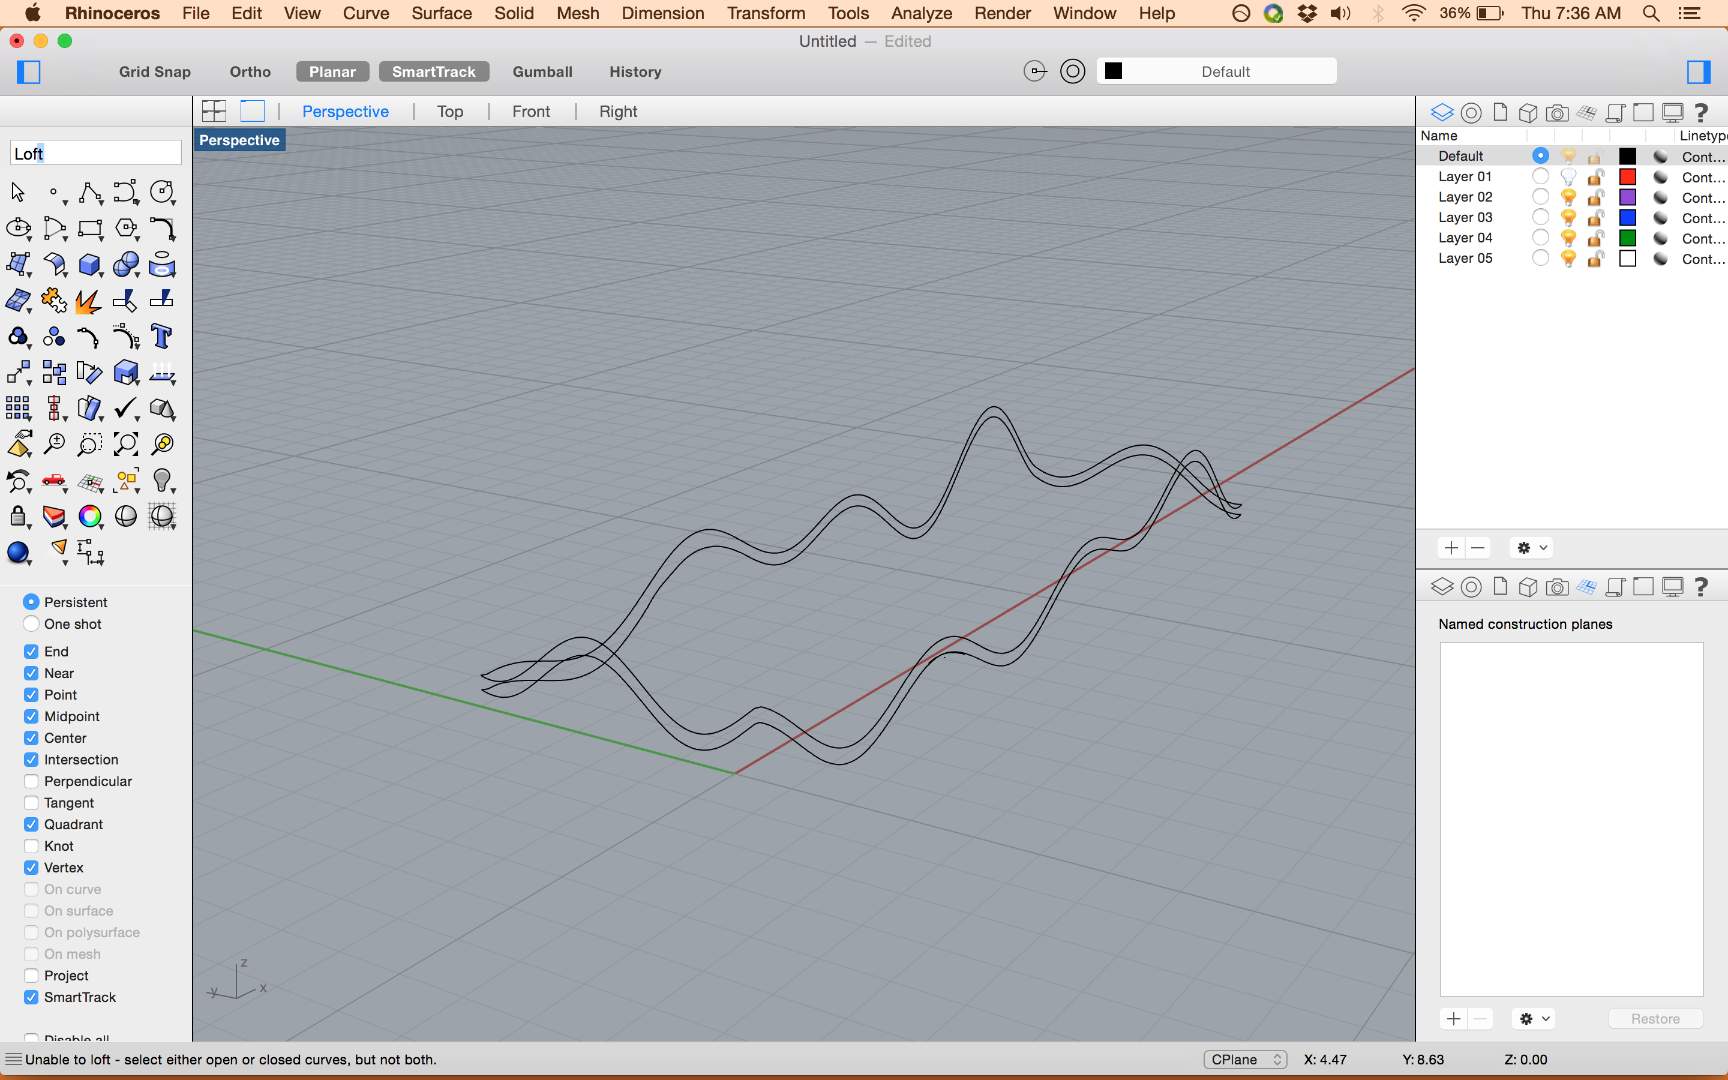Make Layer 03 the current layer
The image size is (1728, 1080).
point(1540,217)
